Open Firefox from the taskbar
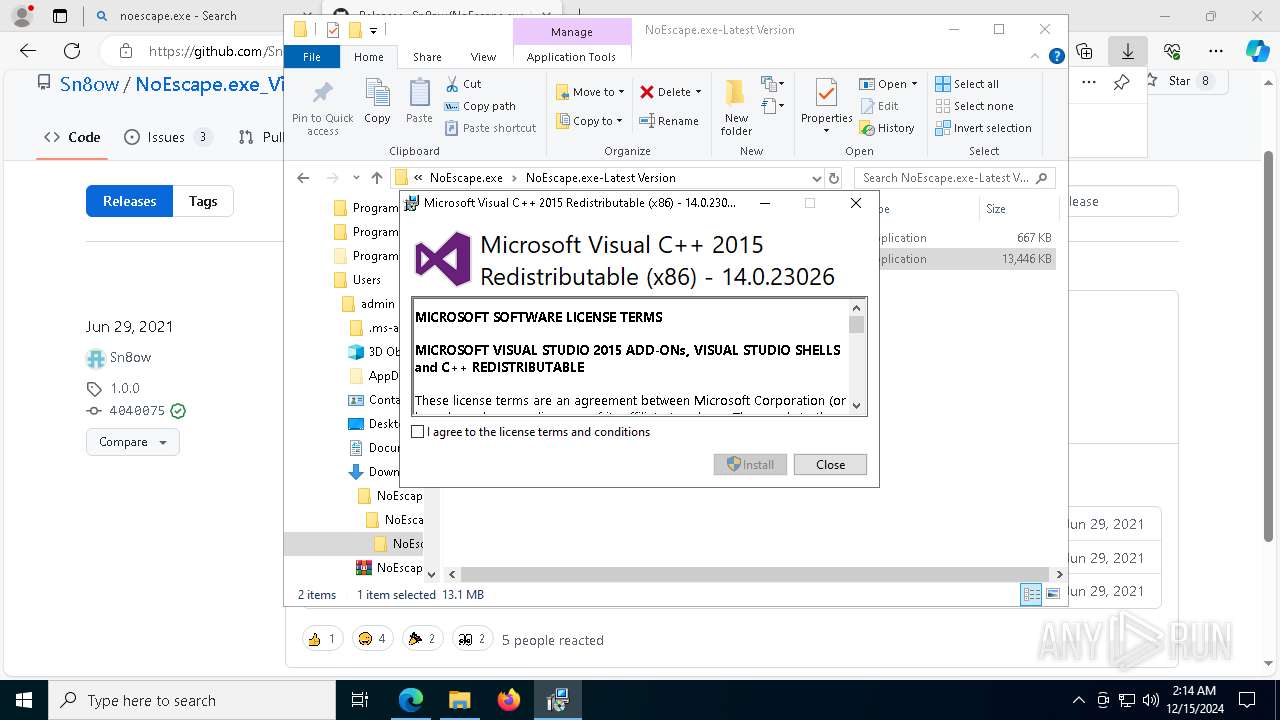Screen dimensions: 1280x720 (x=508, y=700)
